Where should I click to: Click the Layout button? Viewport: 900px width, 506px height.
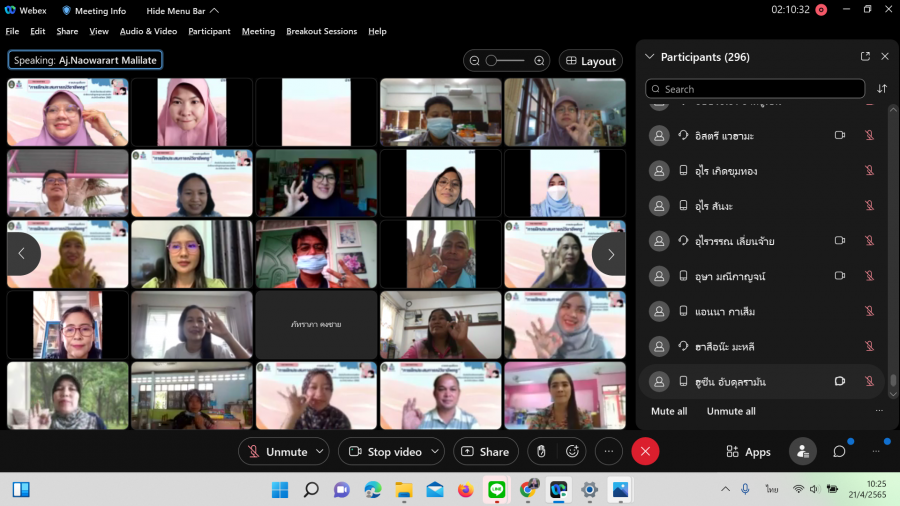click(590, 61)
